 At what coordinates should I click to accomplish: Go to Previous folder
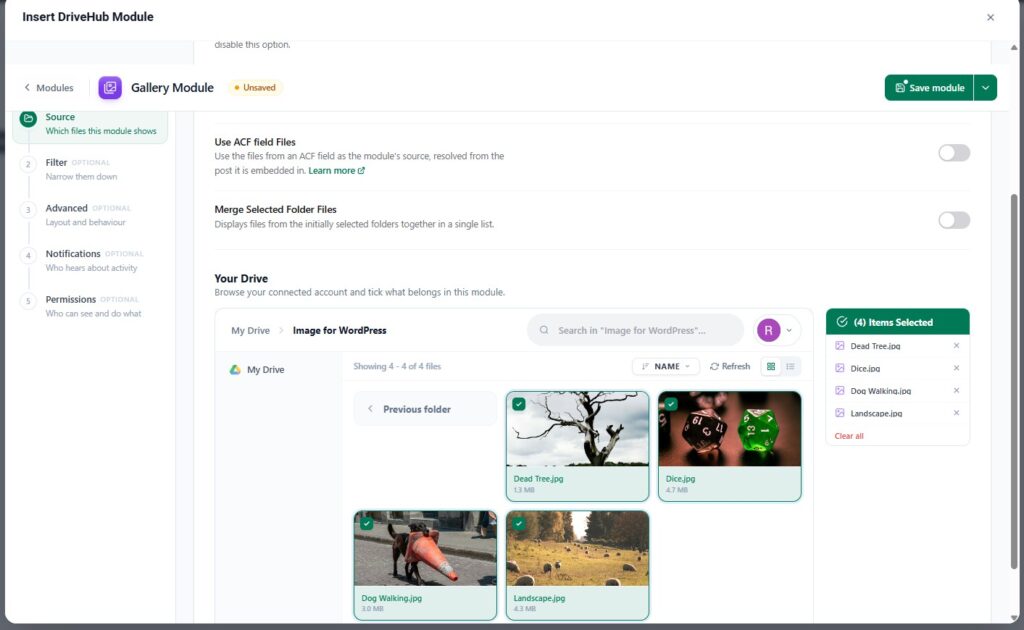point(425,409)
